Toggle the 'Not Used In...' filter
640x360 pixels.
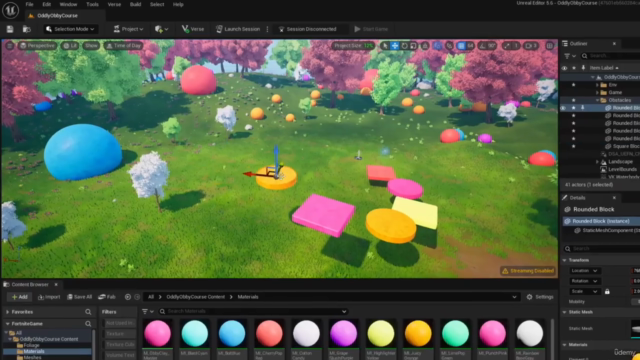pos(119,323)
